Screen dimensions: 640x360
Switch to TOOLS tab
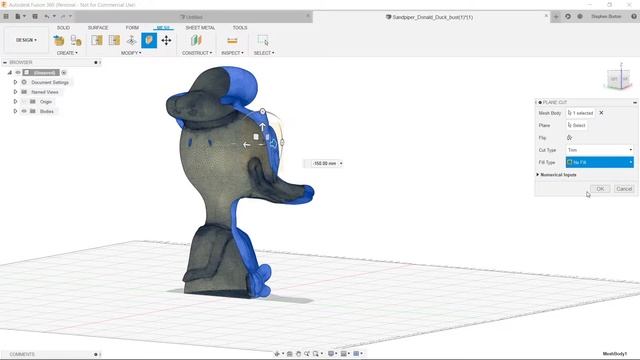(x=240, y=28)
